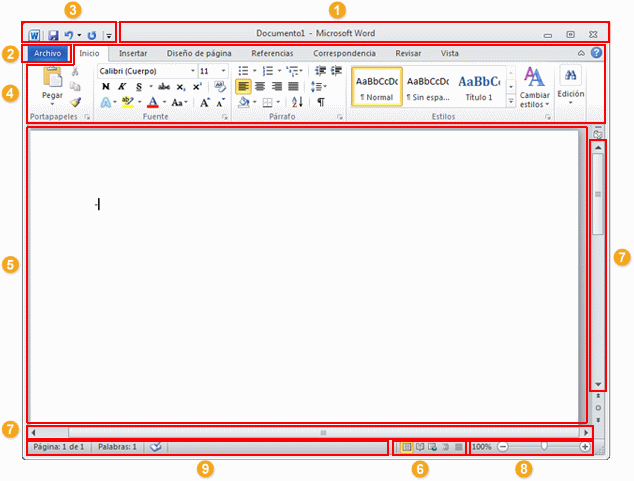Image resolution: width=634 pixels, height=481 pixels.
Task: Open the line spacing dropdown
Action: point(319,86)
